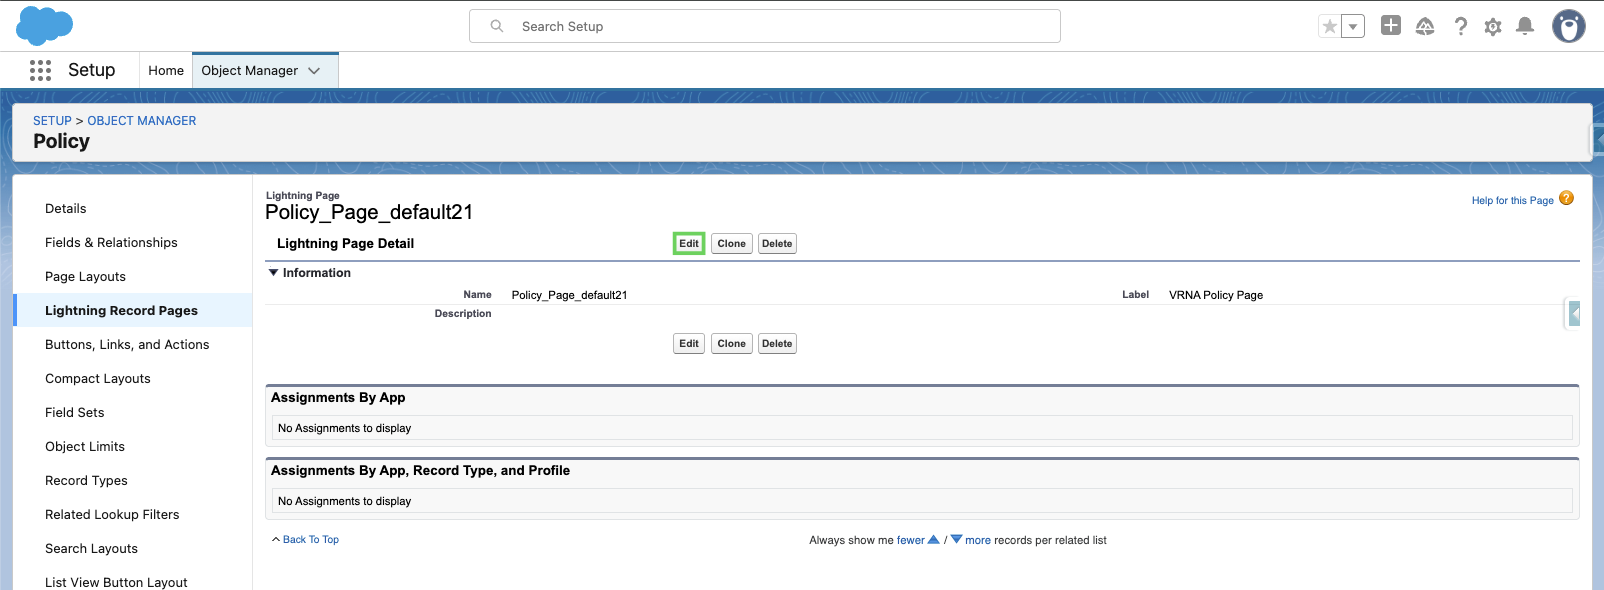Open the Trailhead guidance icon
Viewport: 1604px width, 590px height.
tap(1425, 27)
